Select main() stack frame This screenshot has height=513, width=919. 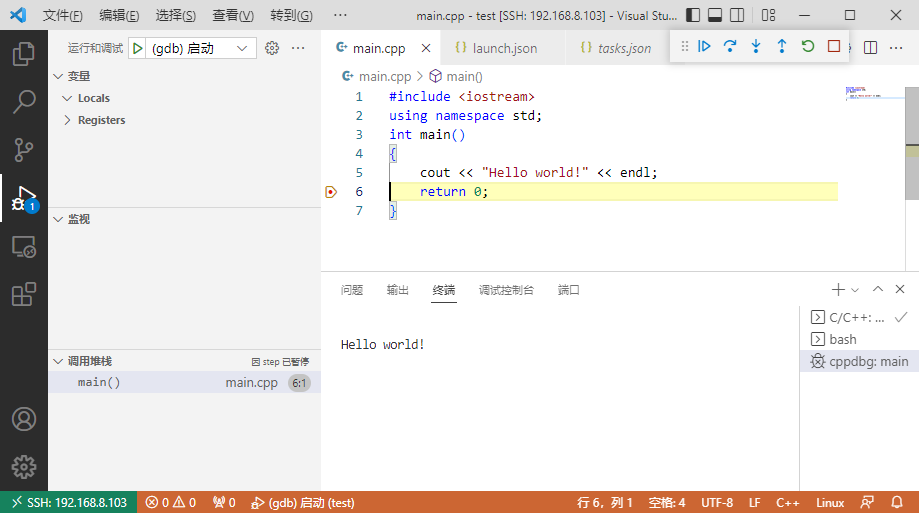(x=185, y=382)
